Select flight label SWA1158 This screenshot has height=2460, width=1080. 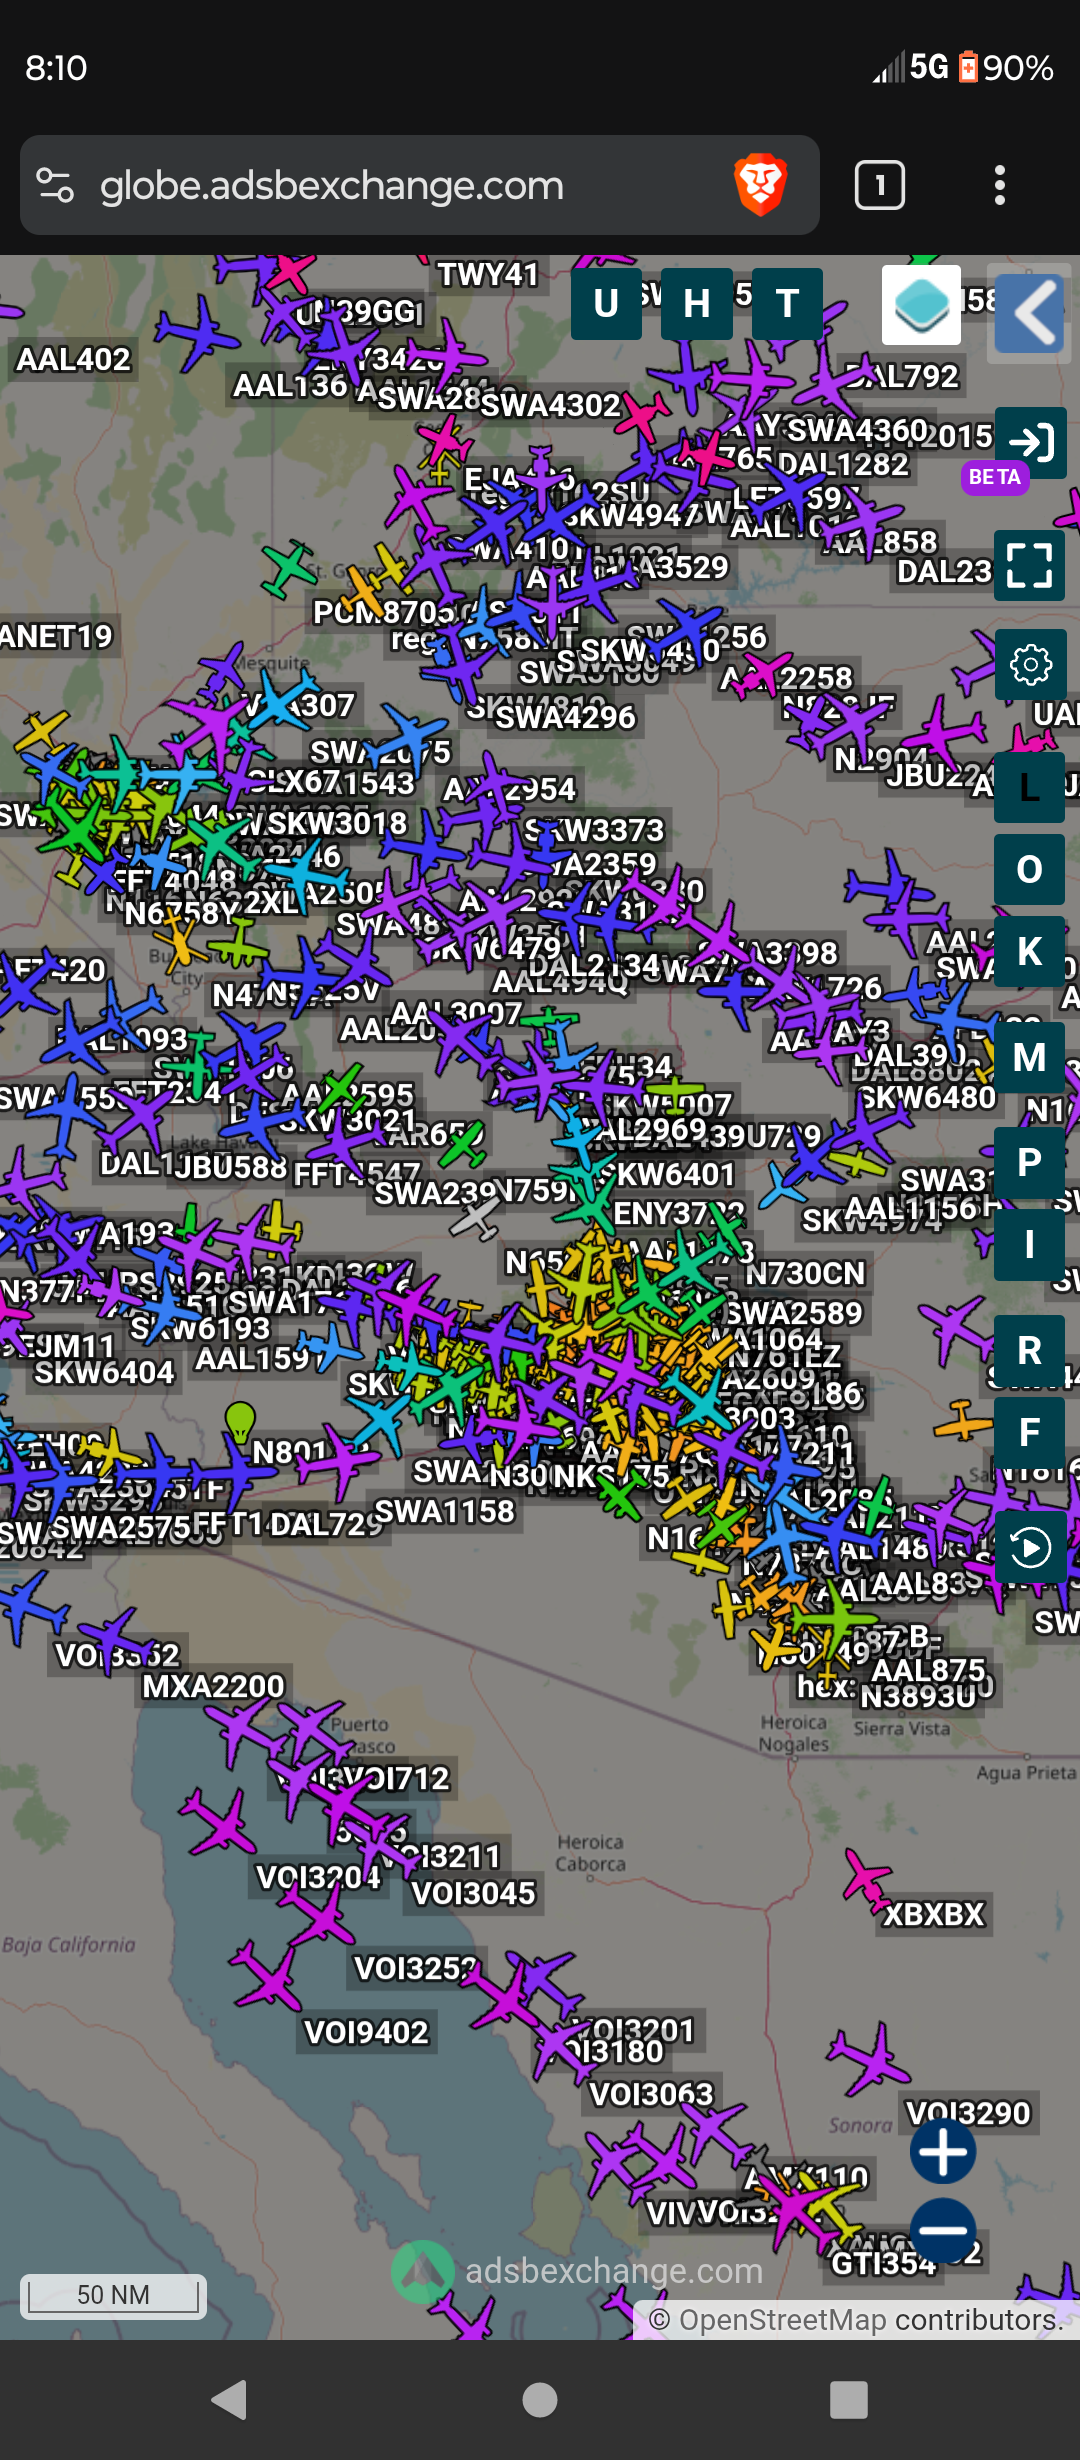pyautogui.click(x=444, y=1511)
